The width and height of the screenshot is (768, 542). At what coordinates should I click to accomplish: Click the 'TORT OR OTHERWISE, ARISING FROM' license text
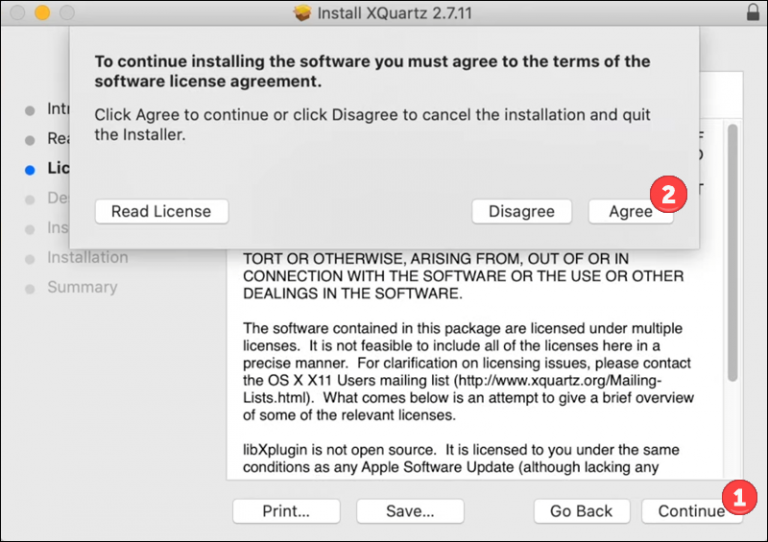(x=463, y=276)
